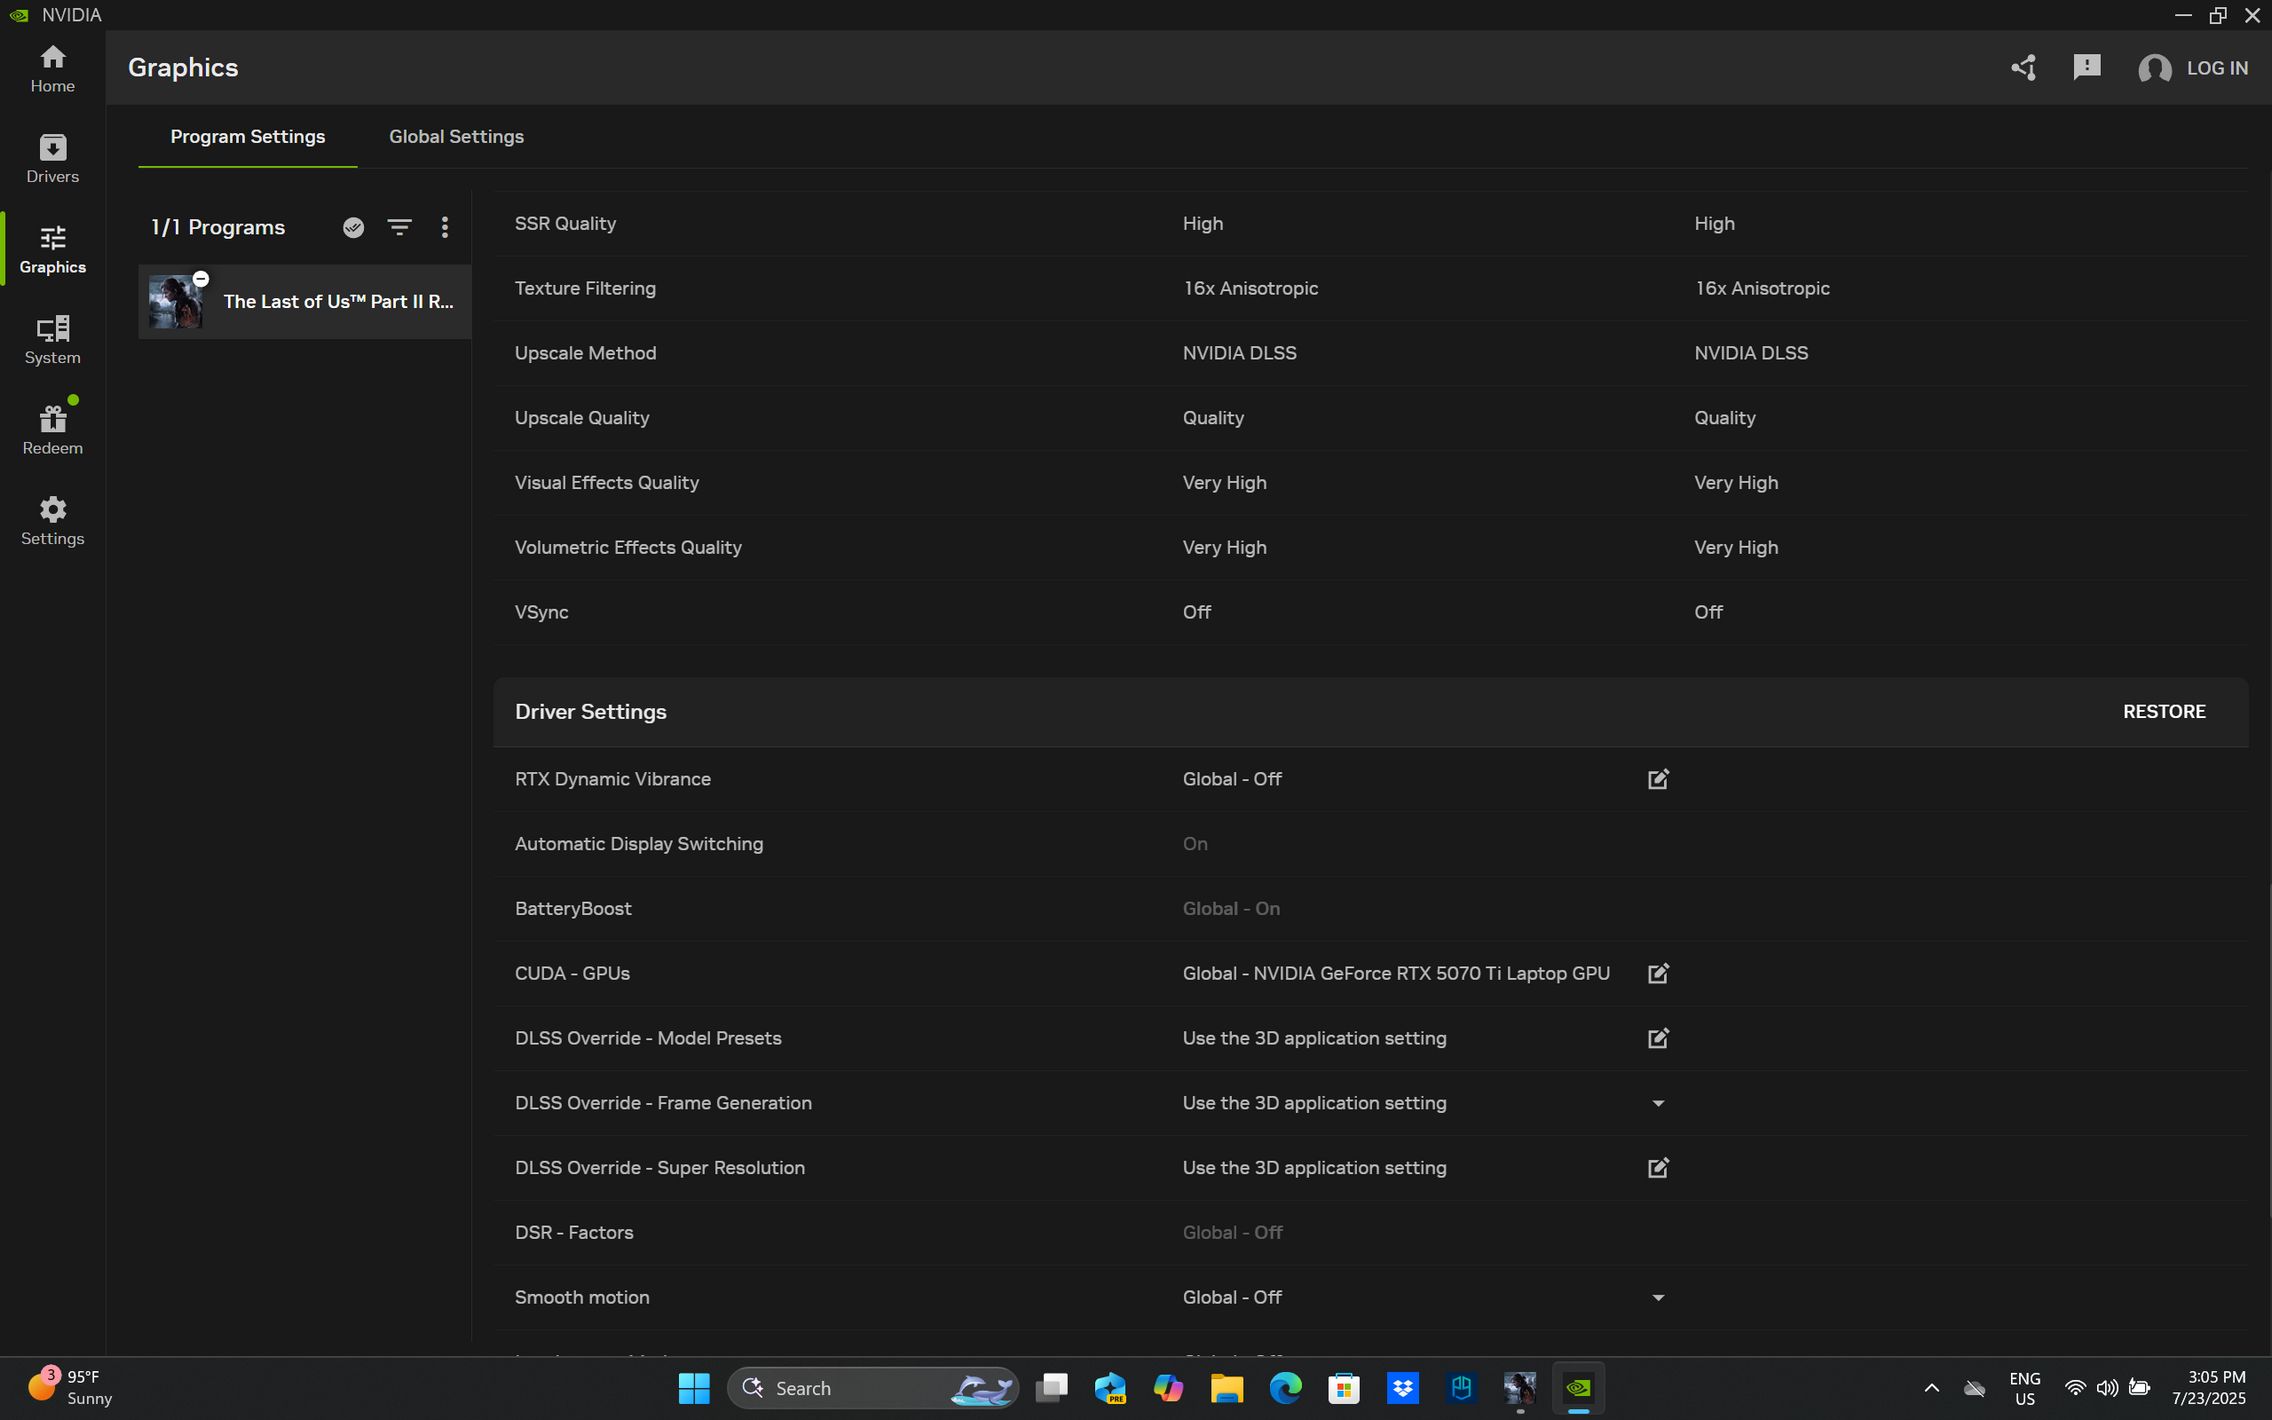Image resolution: width=2272 pixels, height=1420 pixels.
Task: Expand DLSS Override - Frame Generation dropdown
Action: 1658,1103
